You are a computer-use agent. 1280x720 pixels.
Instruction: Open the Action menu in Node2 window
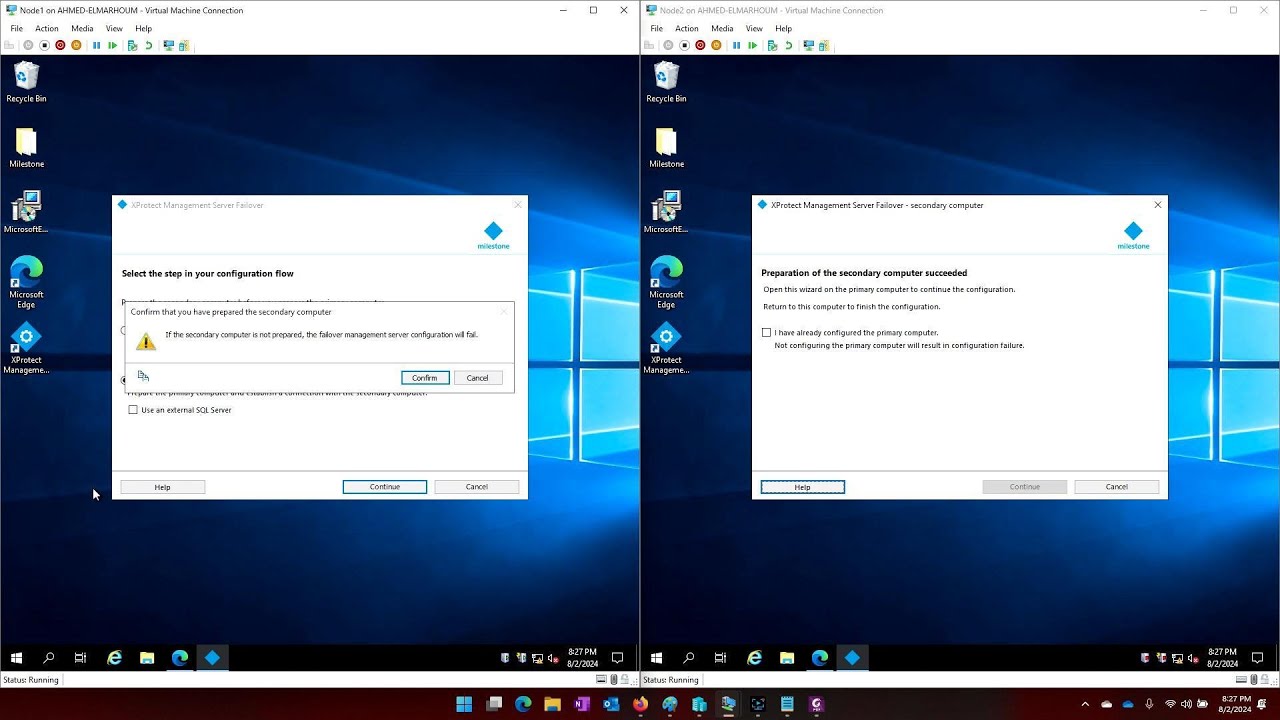click(x=687, y=29)
